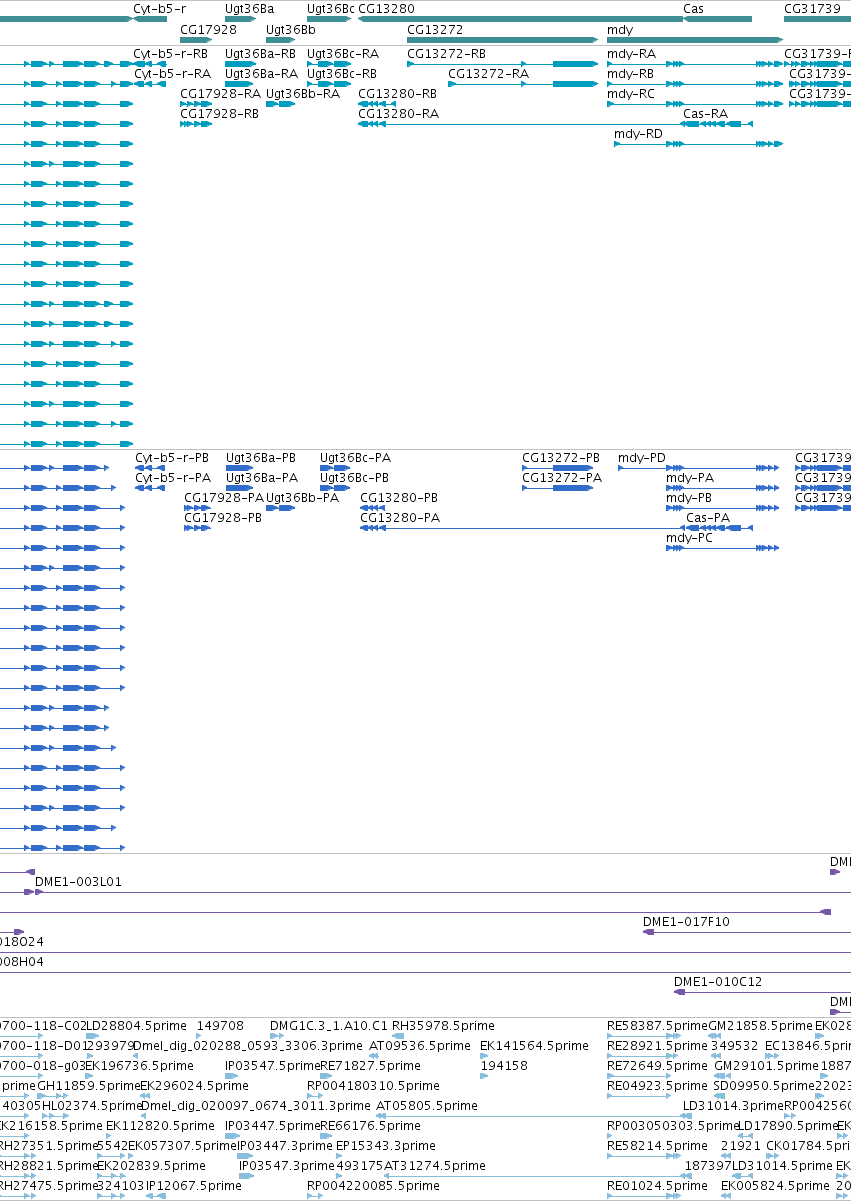Select protein mdy-PC
This screenshot has width=851, height=1201.
coord(689,538)
